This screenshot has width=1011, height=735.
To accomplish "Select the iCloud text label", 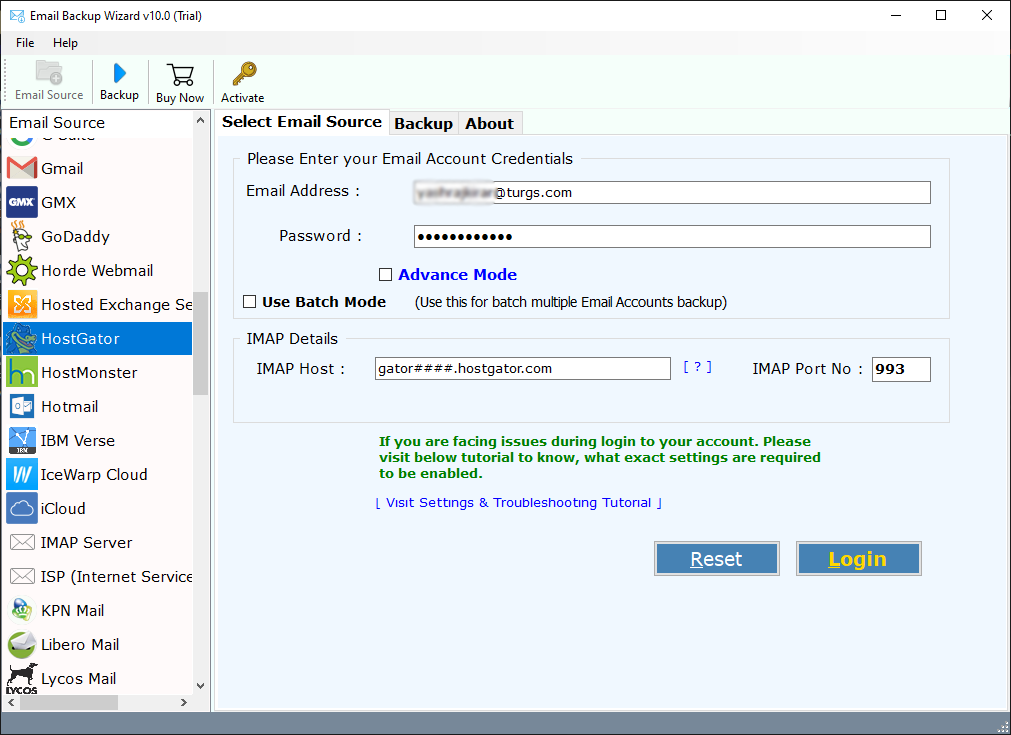I will tap(63, 509).
